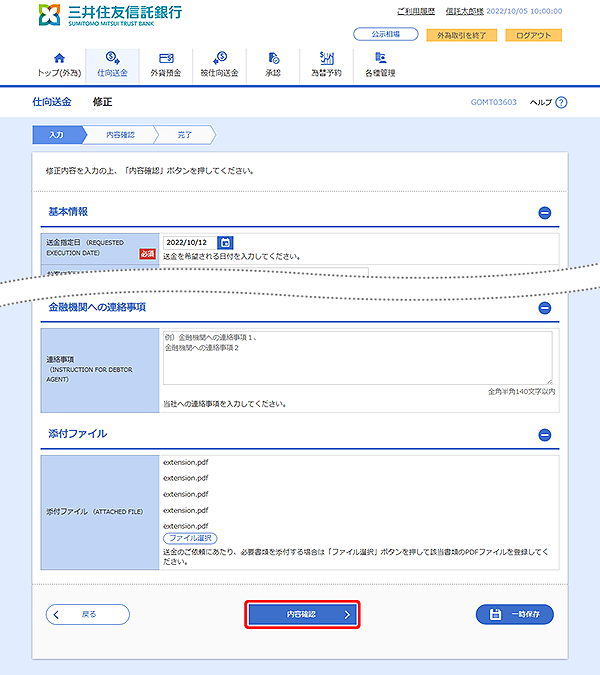Click the 連絡事項 text area

click(x=358, y=358)
